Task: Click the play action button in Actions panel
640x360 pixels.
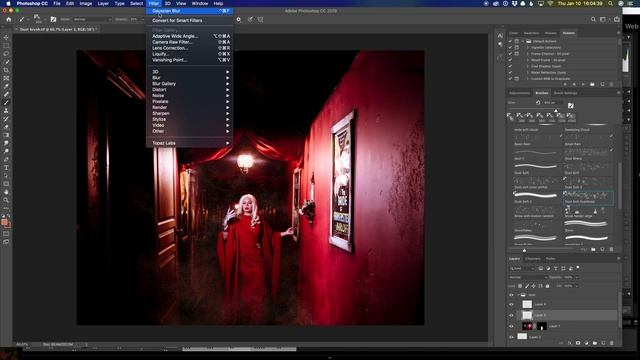Action: (x=583, y=84)
